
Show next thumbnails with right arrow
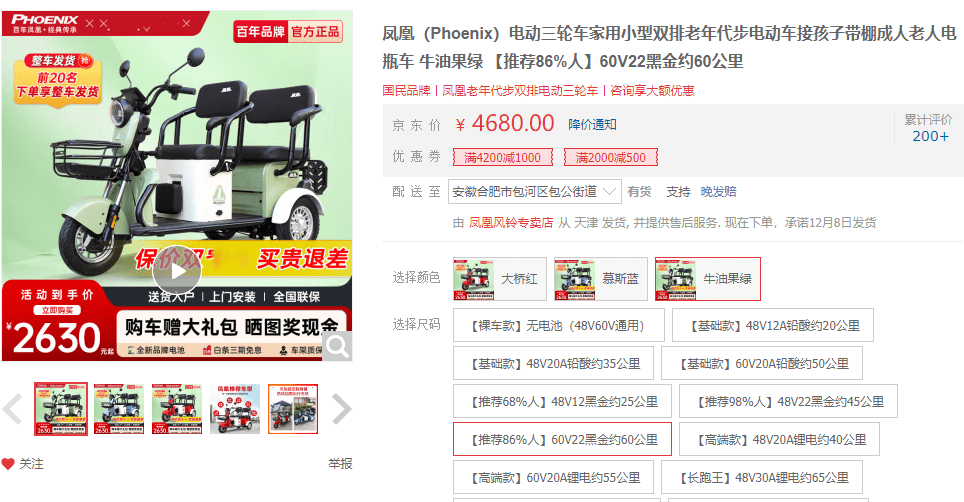point(341,409)
